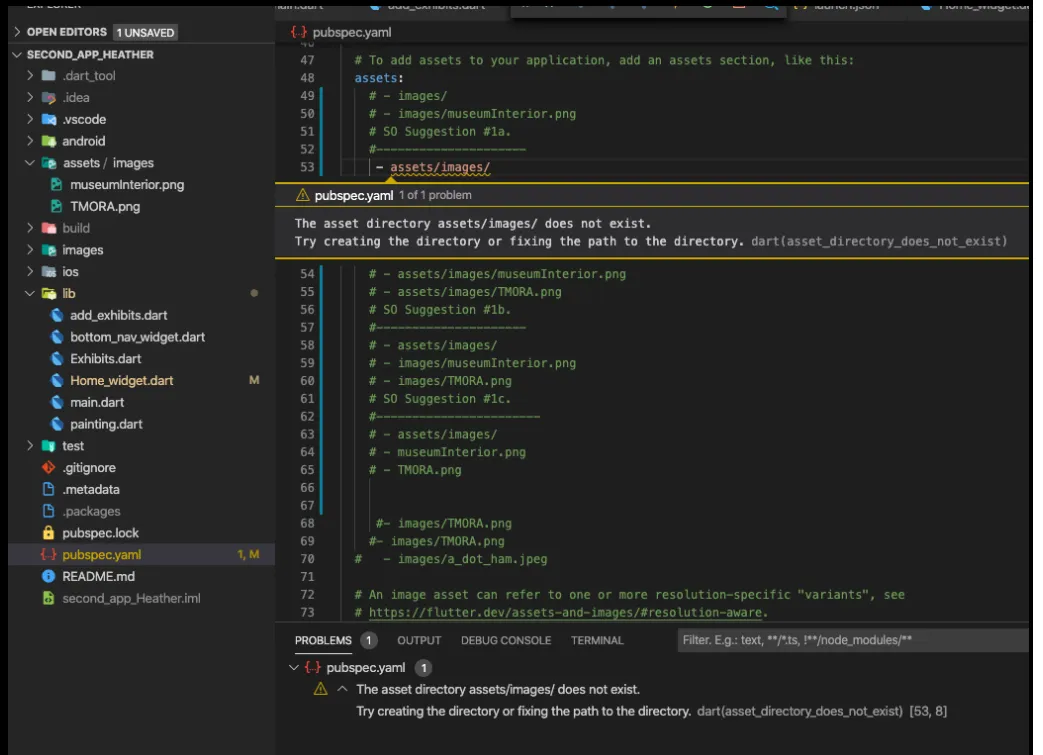This screenshot has width=1043, height=755.
Task: Expand the OPEN EDITORS section
Action: point(17,32)
